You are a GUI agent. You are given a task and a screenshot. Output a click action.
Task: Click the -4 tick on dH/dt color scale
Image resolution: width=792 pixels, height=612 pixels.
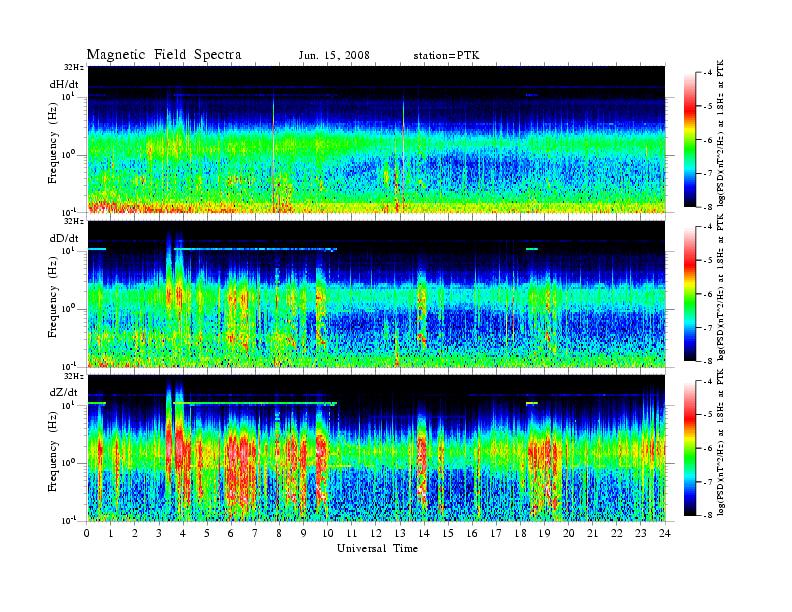tap(707, 73)
